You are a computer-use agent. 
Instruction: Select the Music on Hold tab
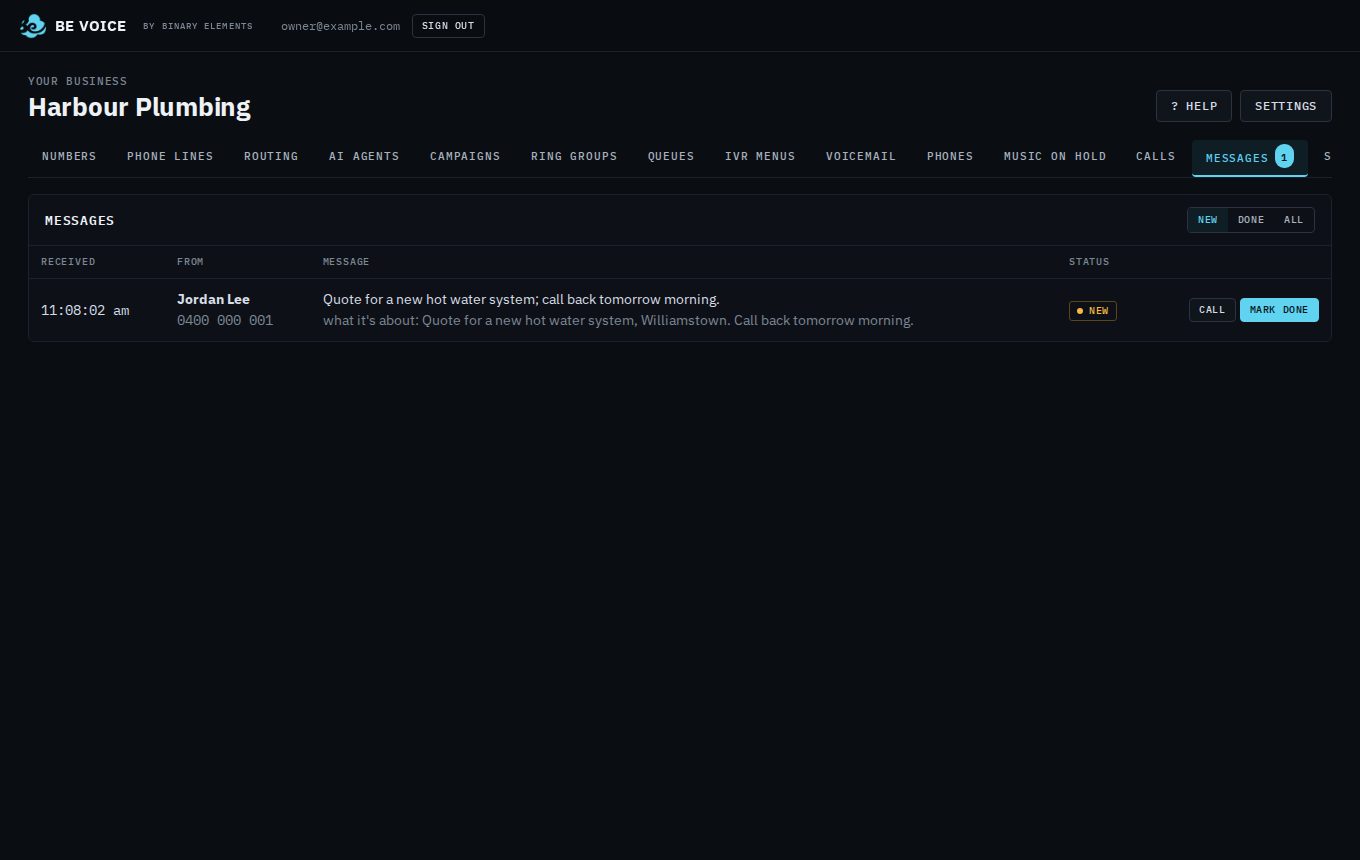pyautogui.click(x=1055, y=156)
